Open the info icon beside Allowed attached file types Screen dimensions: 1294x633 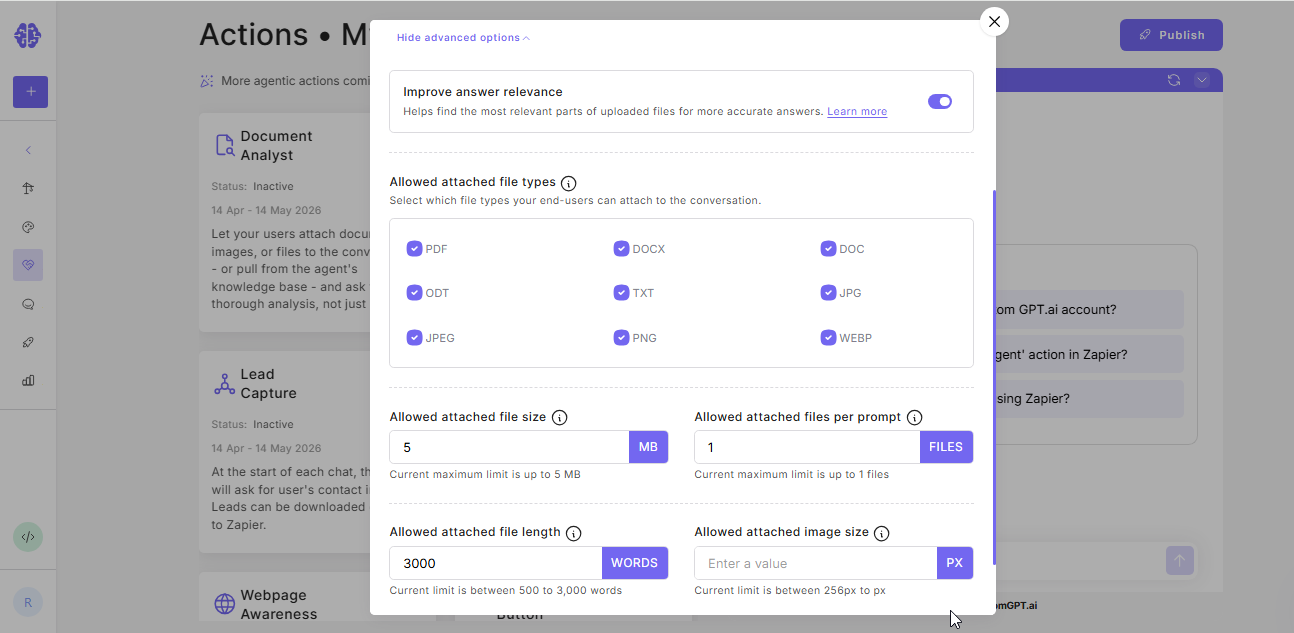point(568,183)
